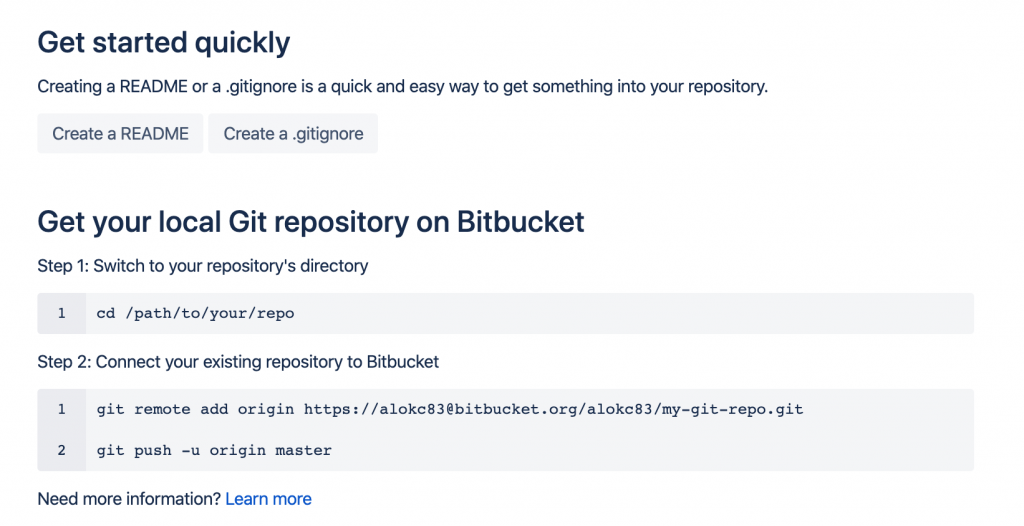The height and width of the screenshot is (526, 1024).
Task: Click the git push -u origin master line
Action: pos(214,450)
